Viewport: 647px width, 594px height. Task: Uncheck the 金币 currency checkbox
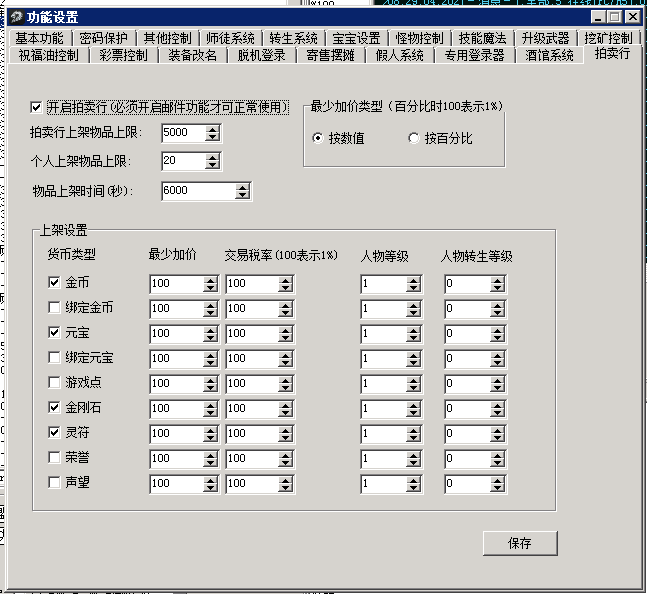pyautogui.click(x=54, y=283)
